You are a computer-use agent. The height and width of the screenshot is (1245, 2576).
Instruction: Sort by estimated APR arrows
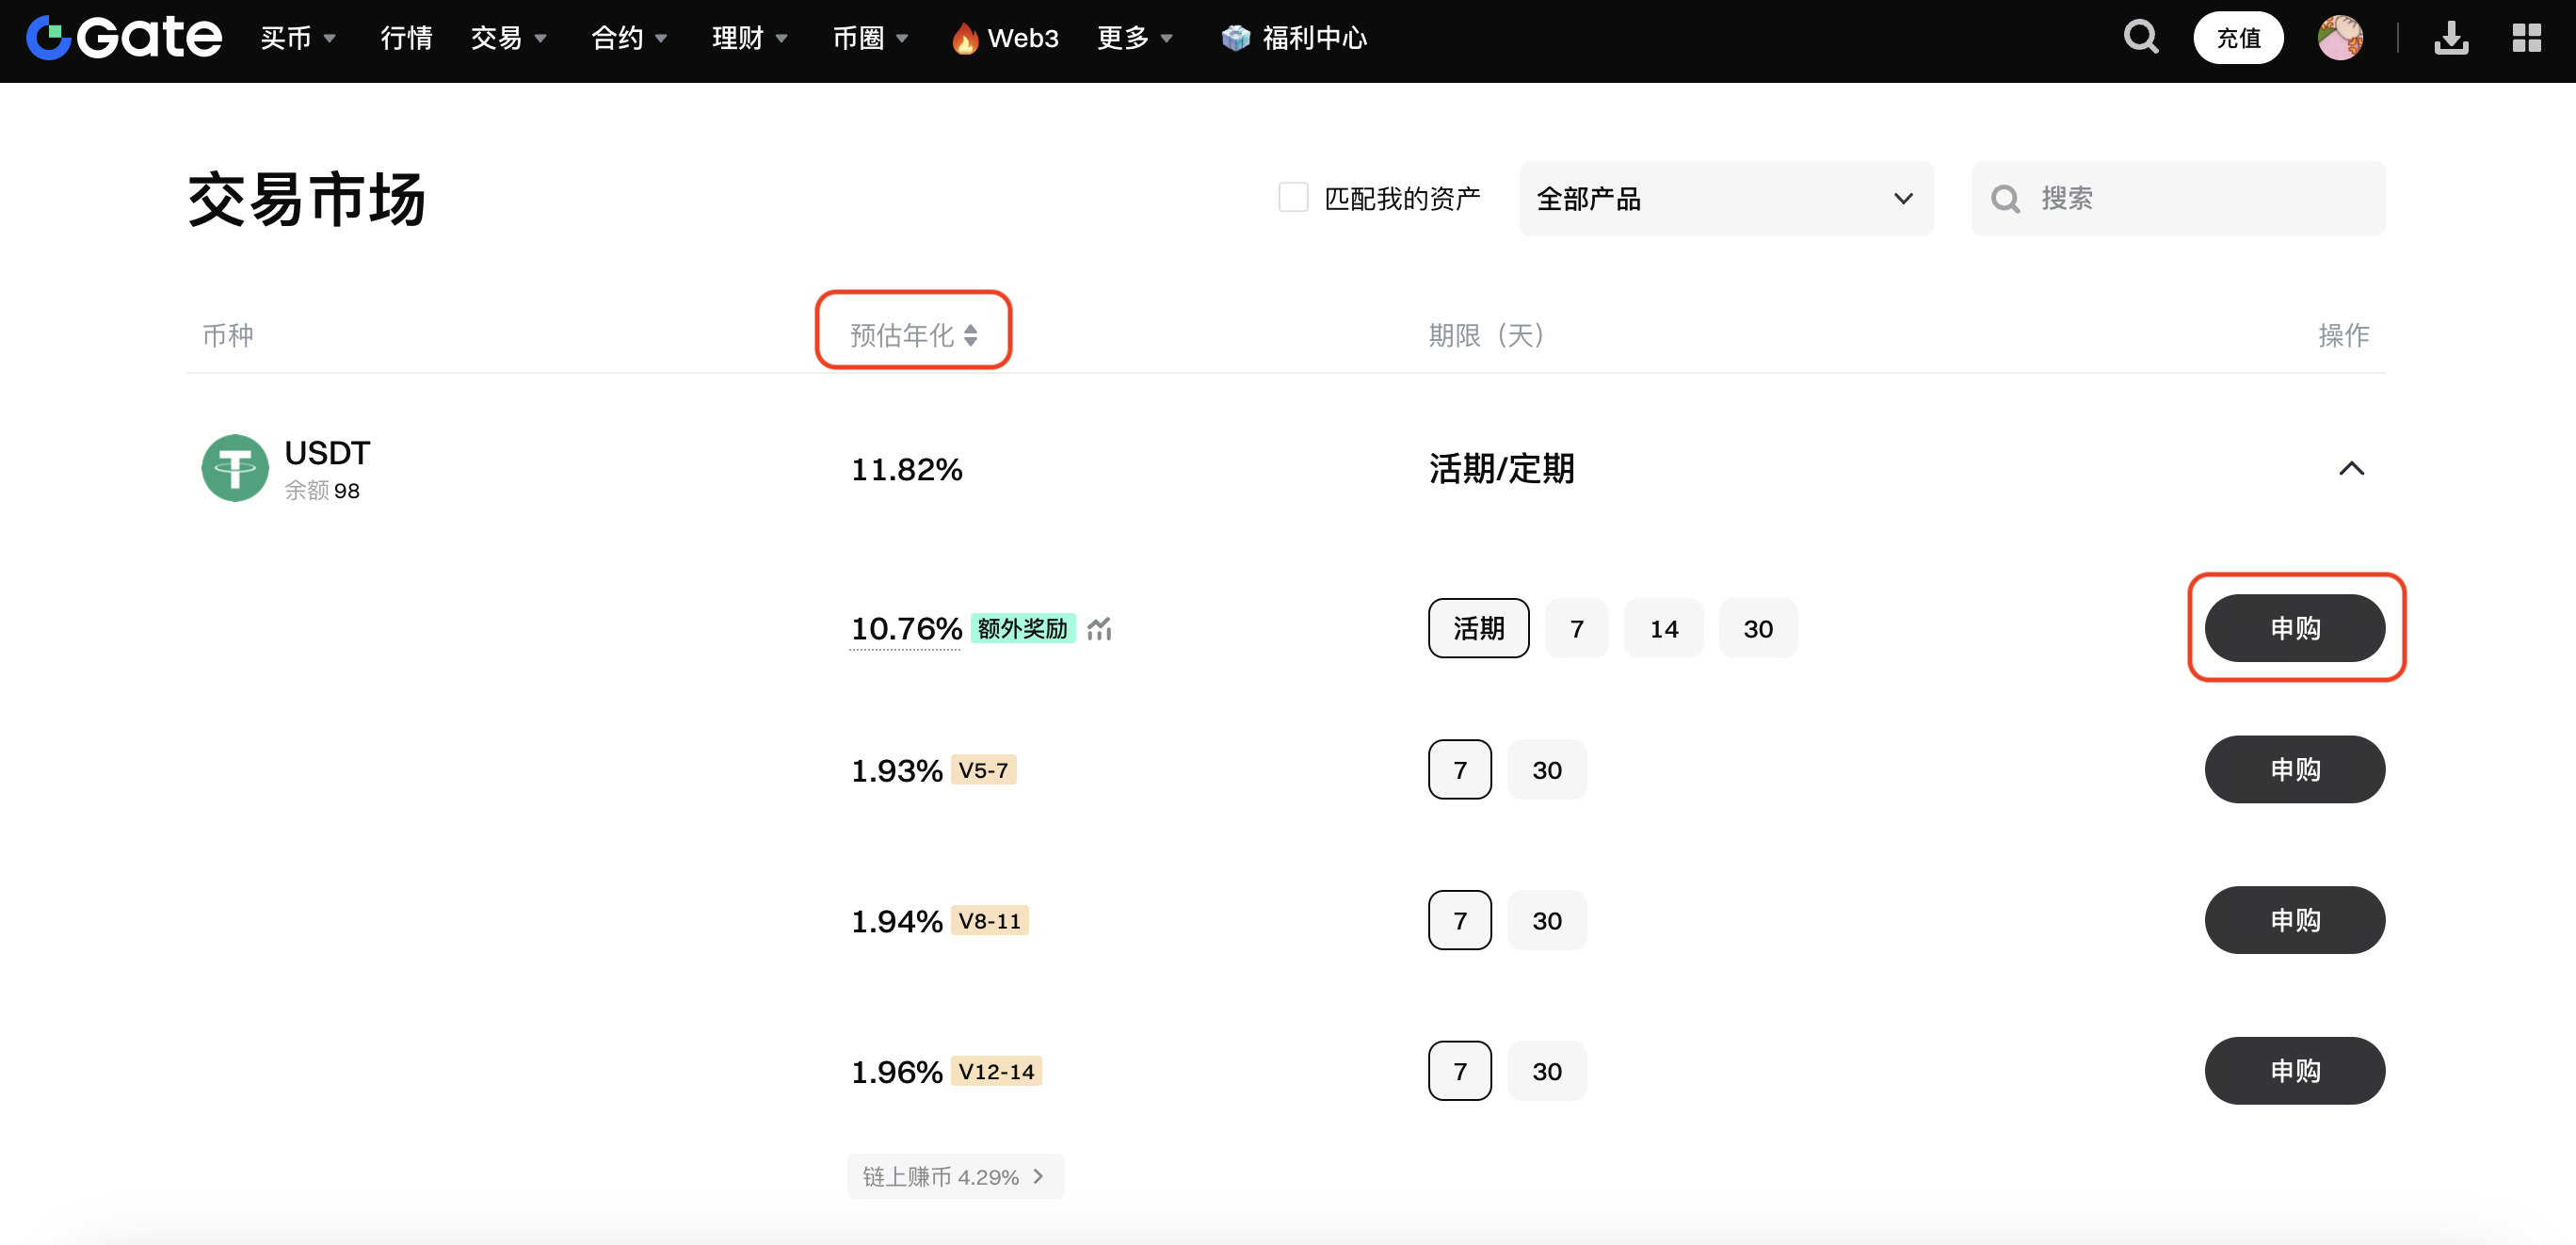coord(970,335)
